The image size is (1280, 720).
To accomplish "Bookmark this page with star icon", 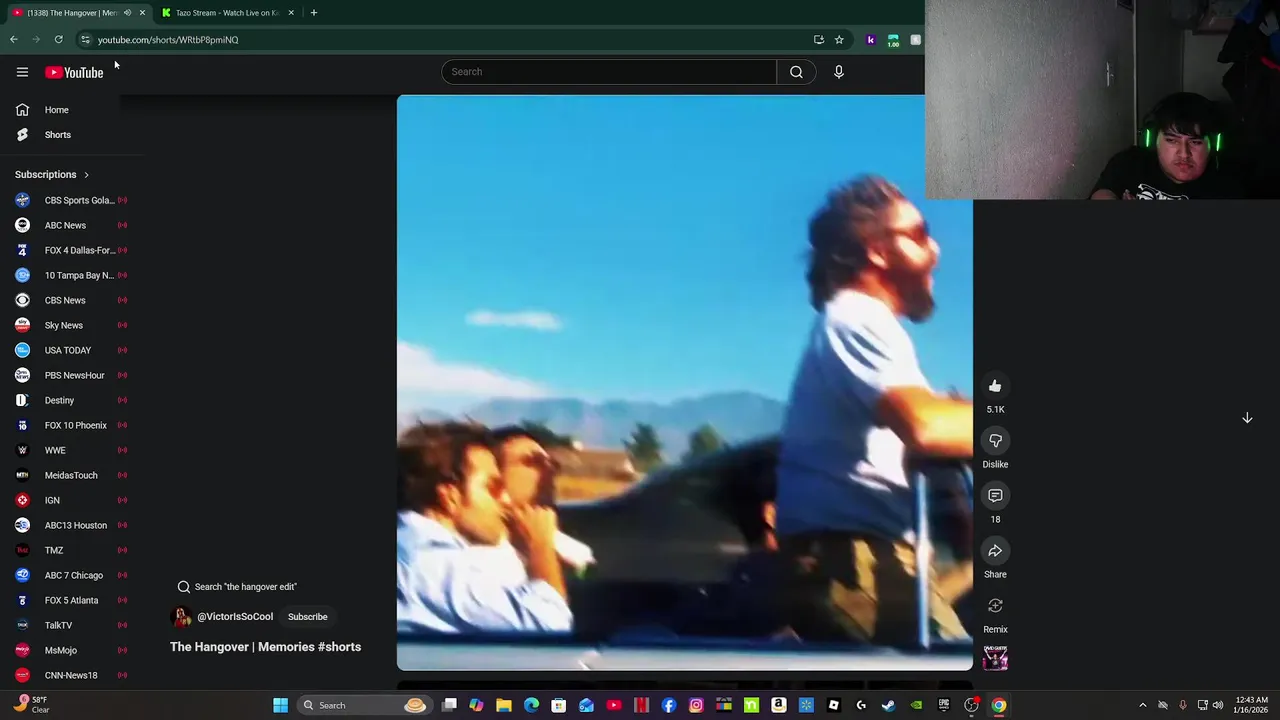I will pos(839,40).
